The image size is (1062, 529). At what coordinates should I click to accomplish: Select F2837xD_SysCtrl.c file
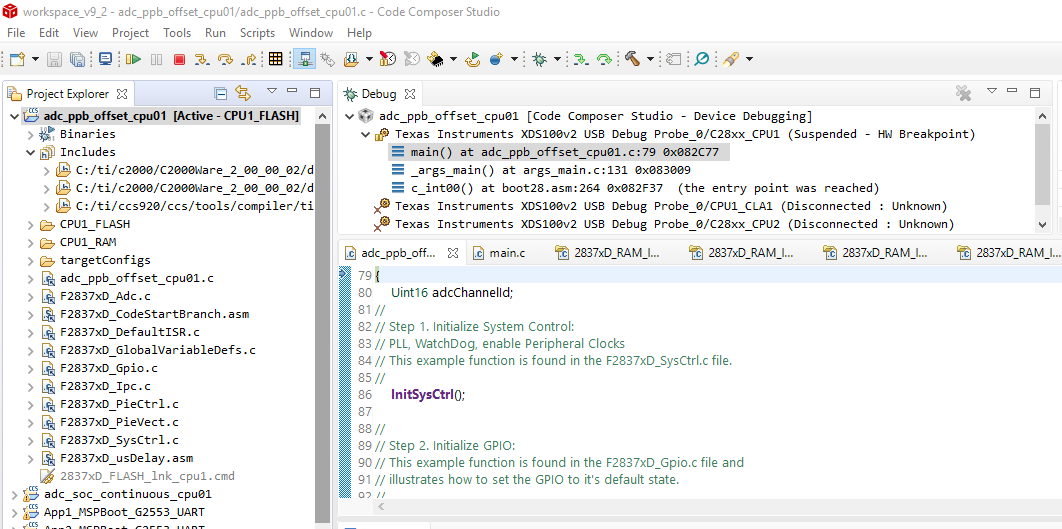pos(119,440)
